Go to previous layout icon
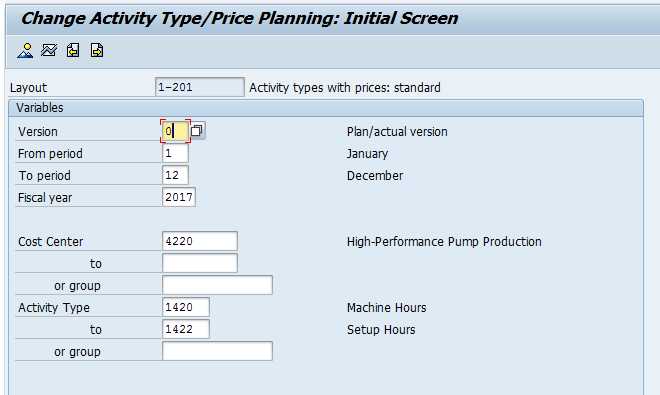 click(x=73, y=51)
